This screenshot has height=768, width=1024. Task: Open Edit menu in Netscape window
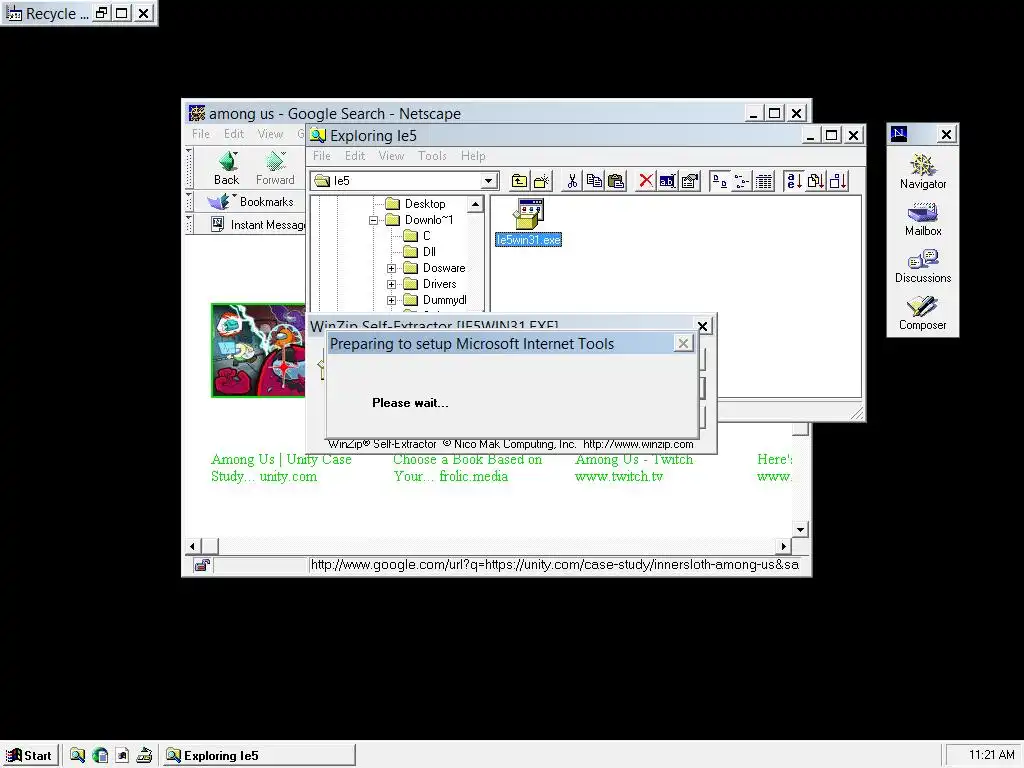click(234, 134)
